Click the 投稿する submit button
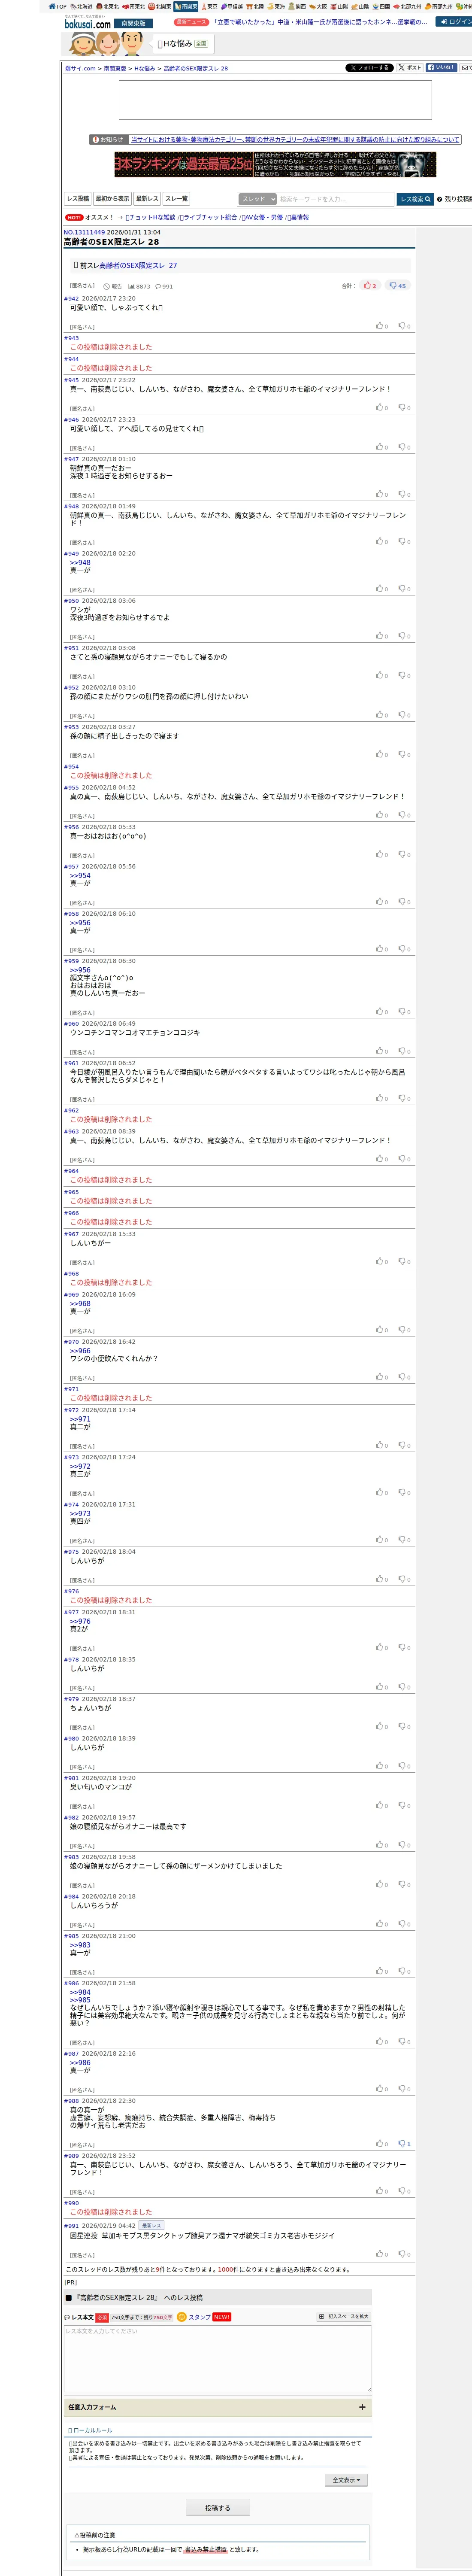This screenshot has width=472, height=2576. pyautogui.click(x=217, y=2508)
